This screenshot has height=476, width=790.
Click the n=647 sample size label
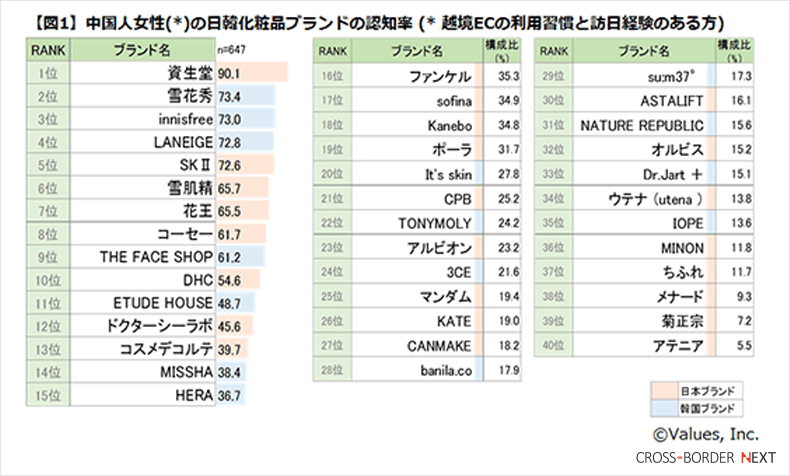pos(231,50)
